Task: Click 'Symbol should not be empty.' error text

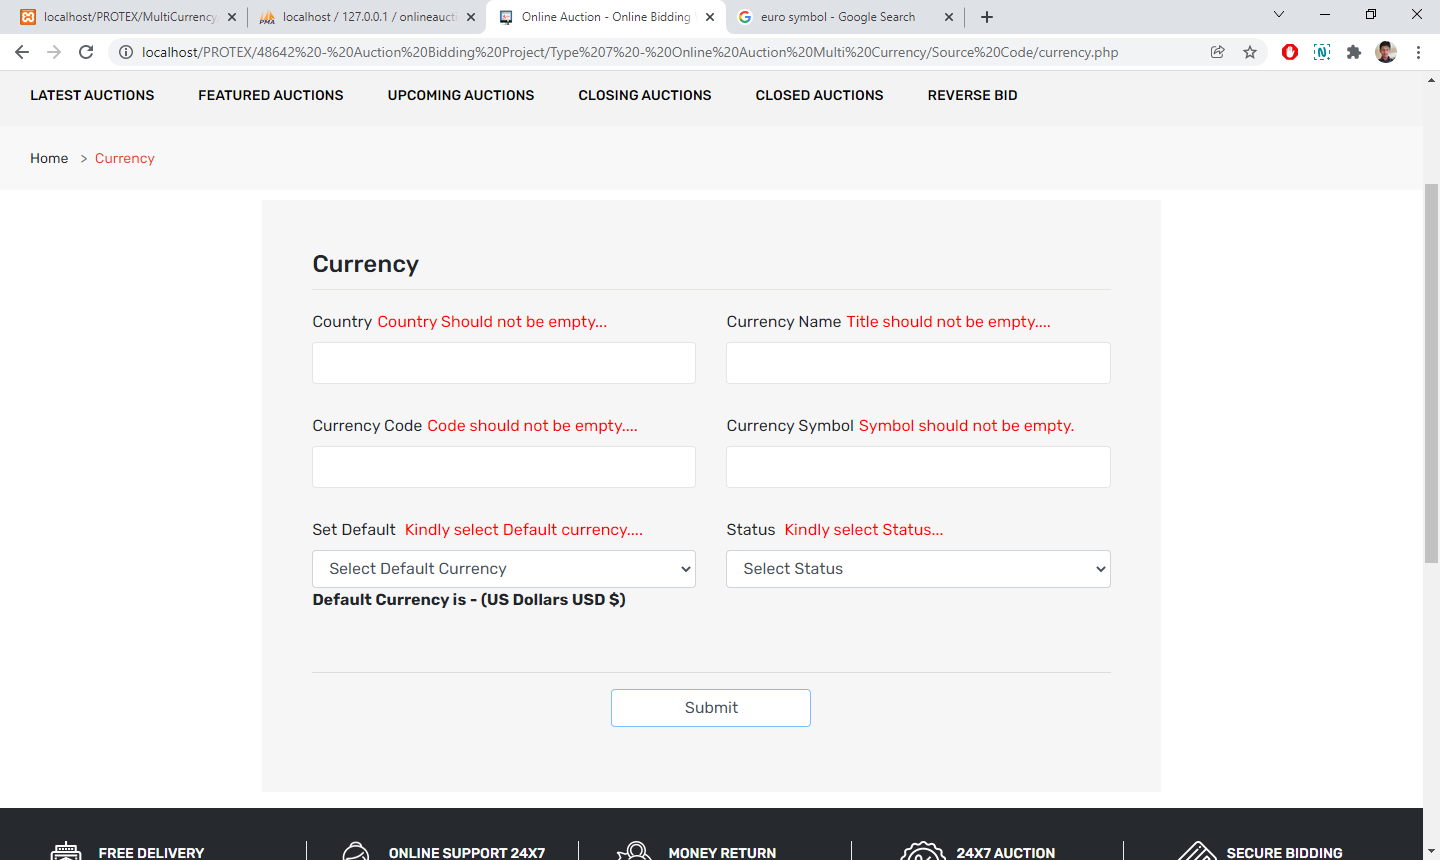Action: tap(966, 426)
